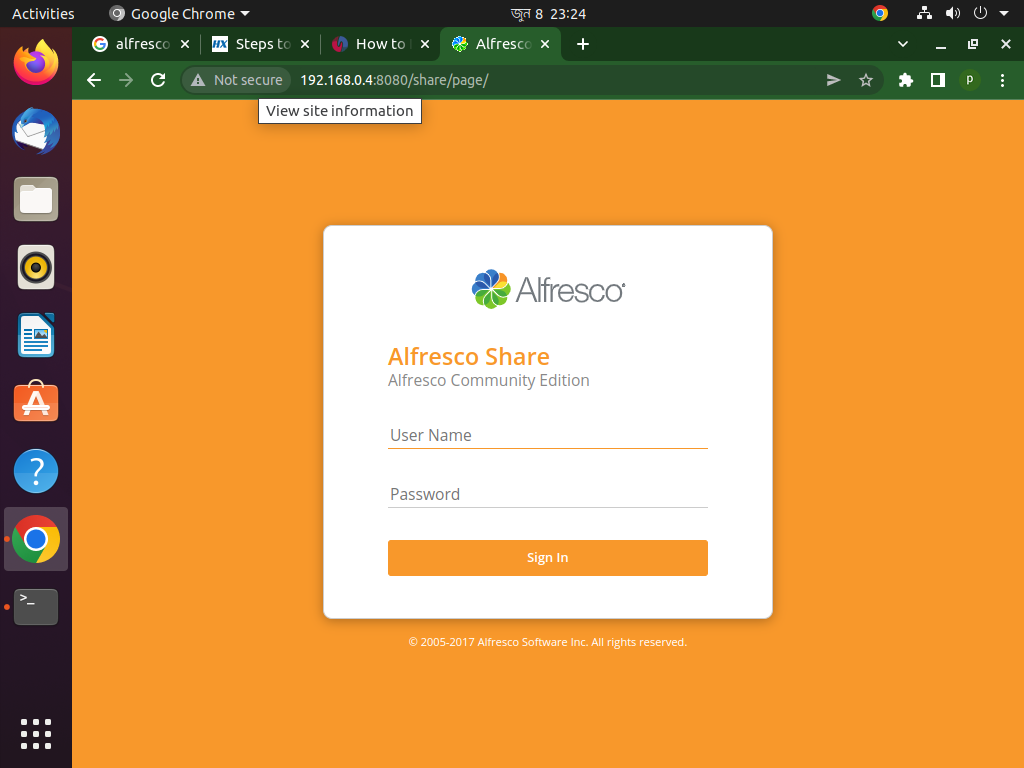Expand the system menu arrow
1024x768 pixels.
coord(1004,13)
